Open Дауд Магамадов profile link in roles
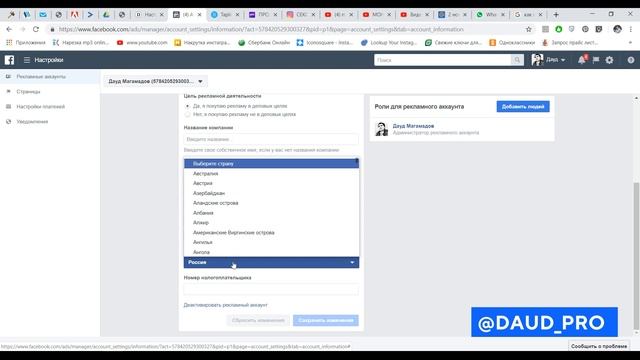Screen dimensions: 640x360 point(413,126)
